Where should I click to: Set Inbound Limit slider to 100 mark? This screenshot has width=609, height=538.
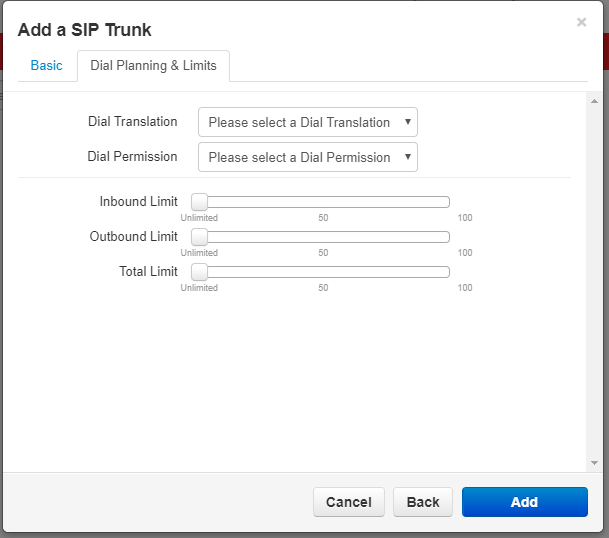448,202
